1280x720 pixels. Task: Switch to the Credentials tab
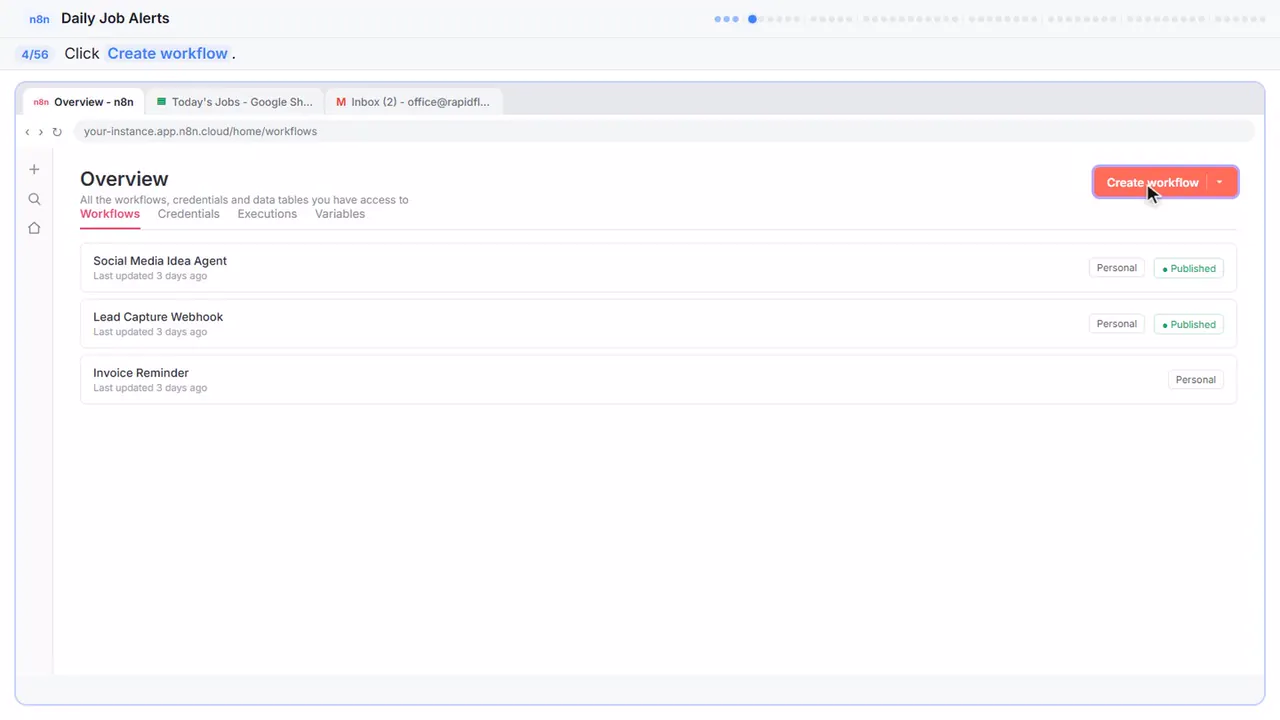point(188,214)
